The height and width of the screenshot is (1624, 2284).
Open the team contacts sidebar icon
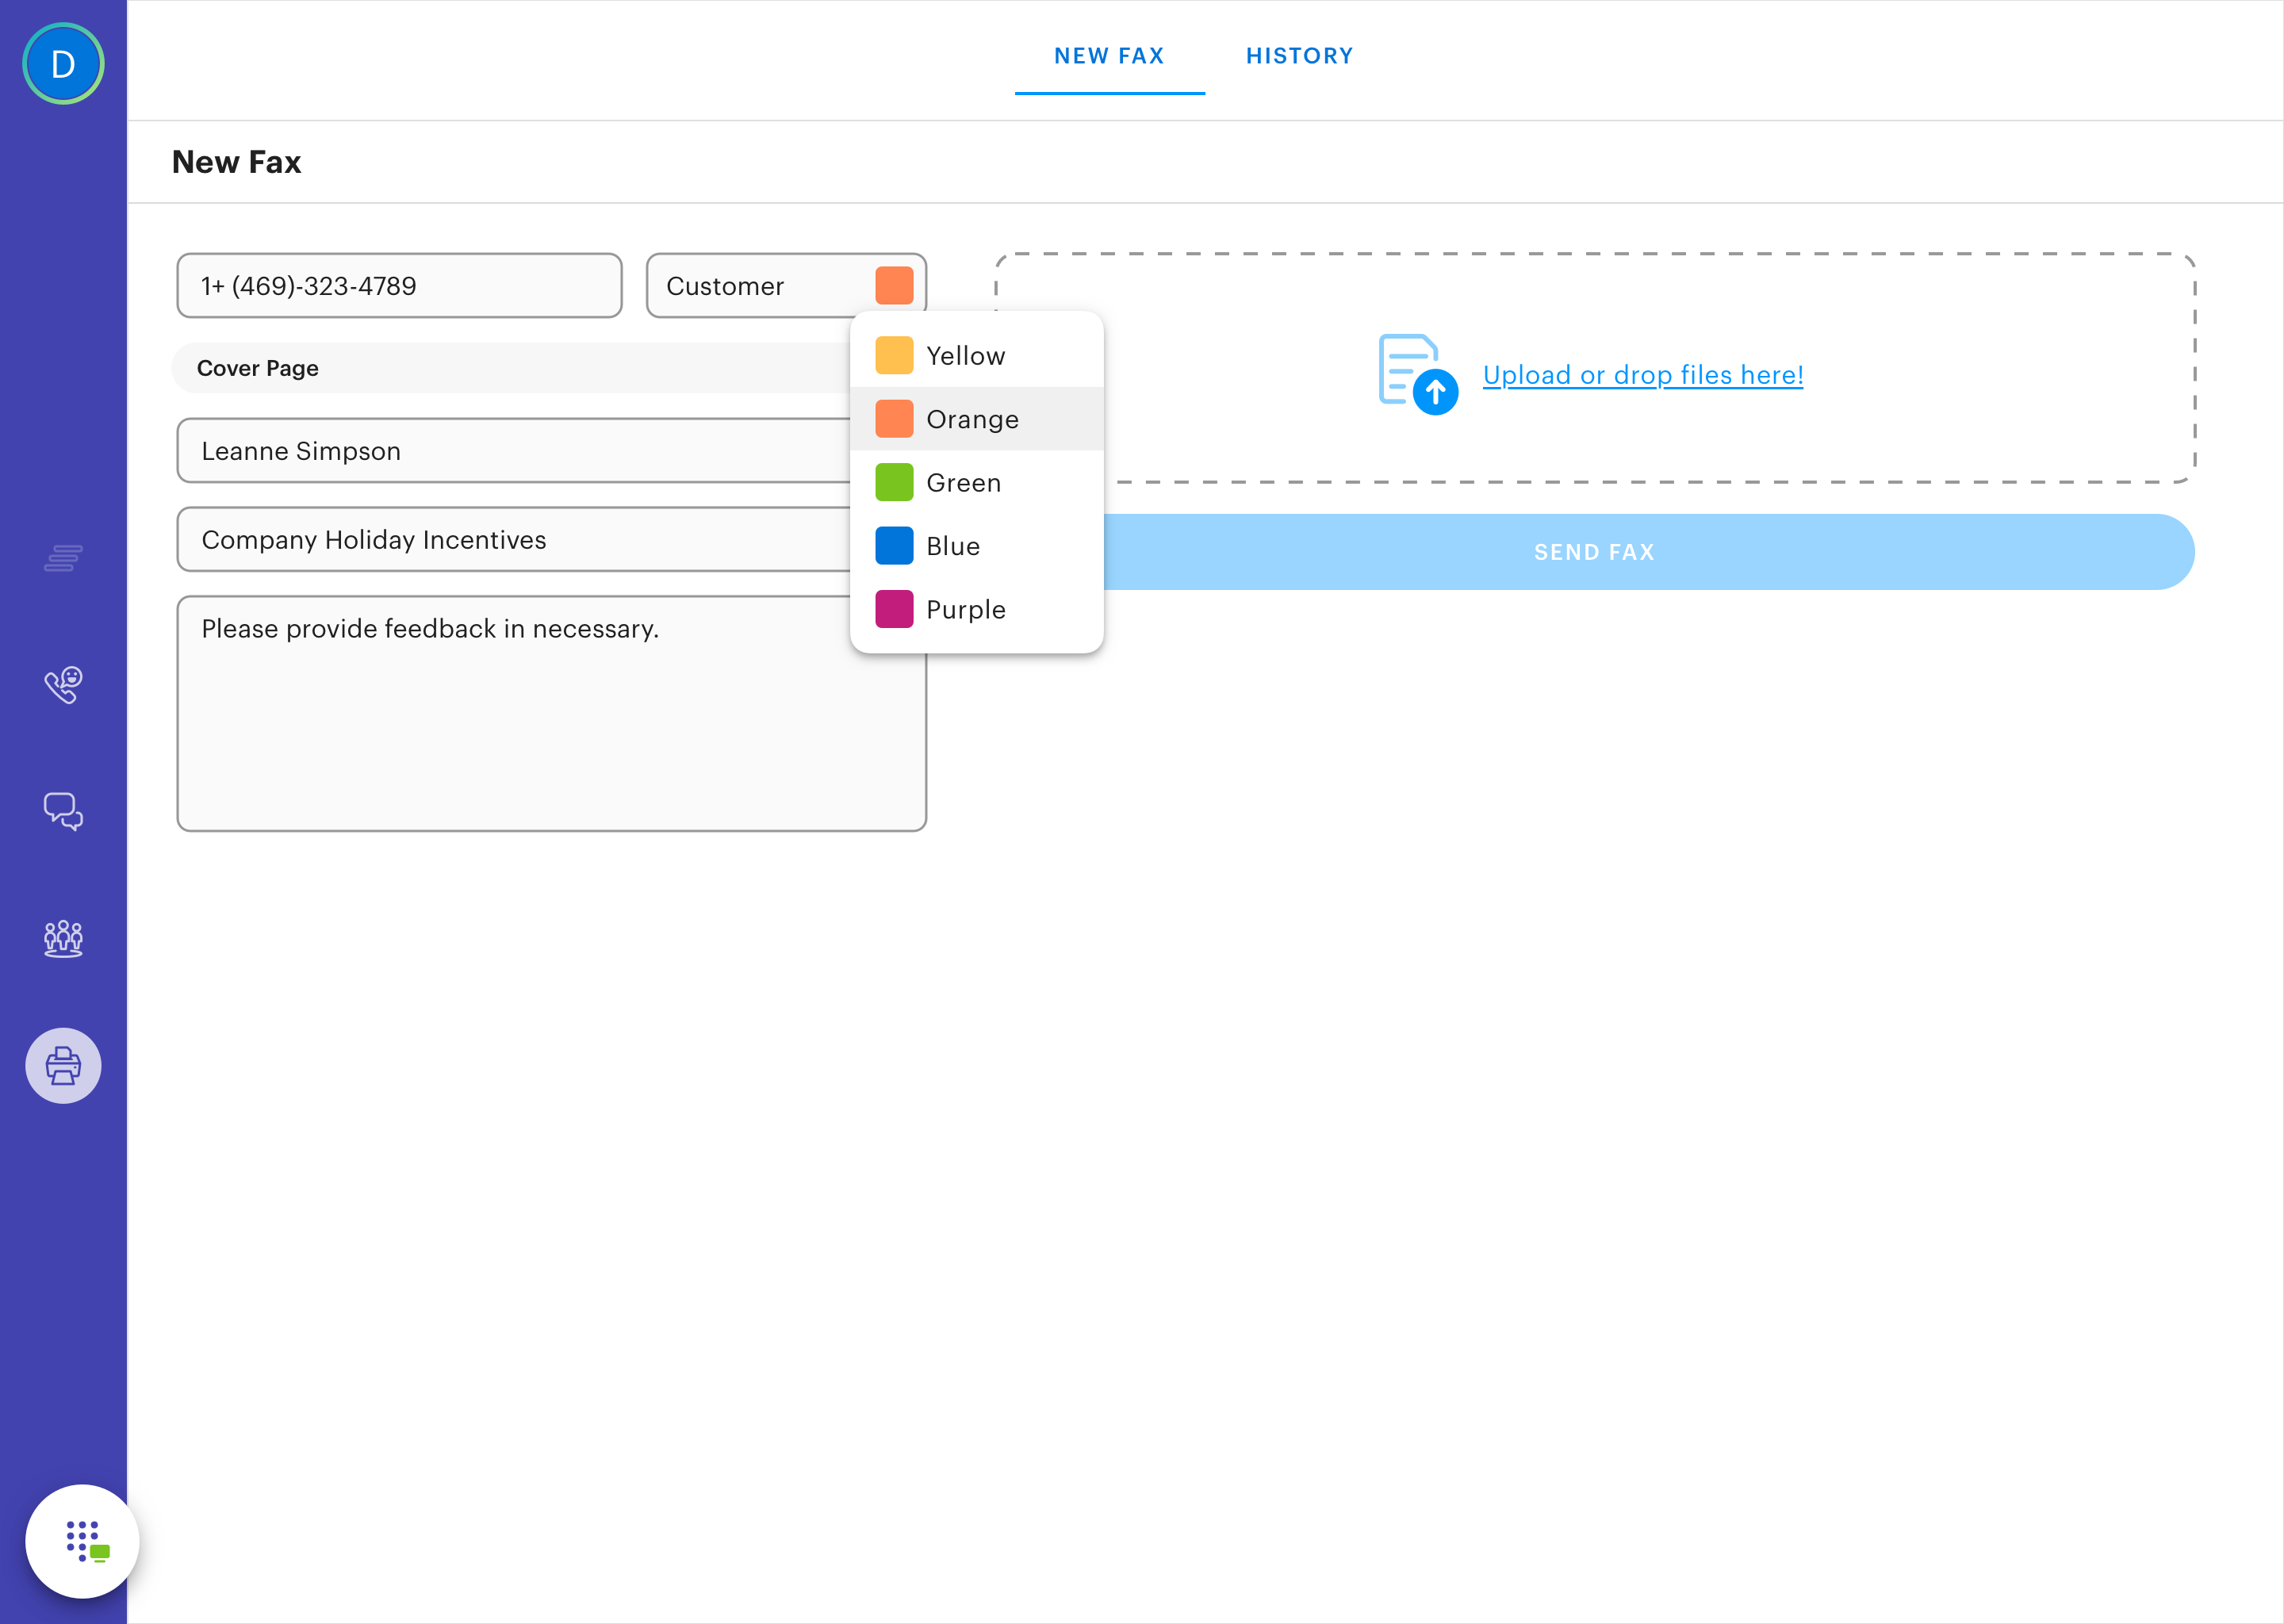[63, 939]
